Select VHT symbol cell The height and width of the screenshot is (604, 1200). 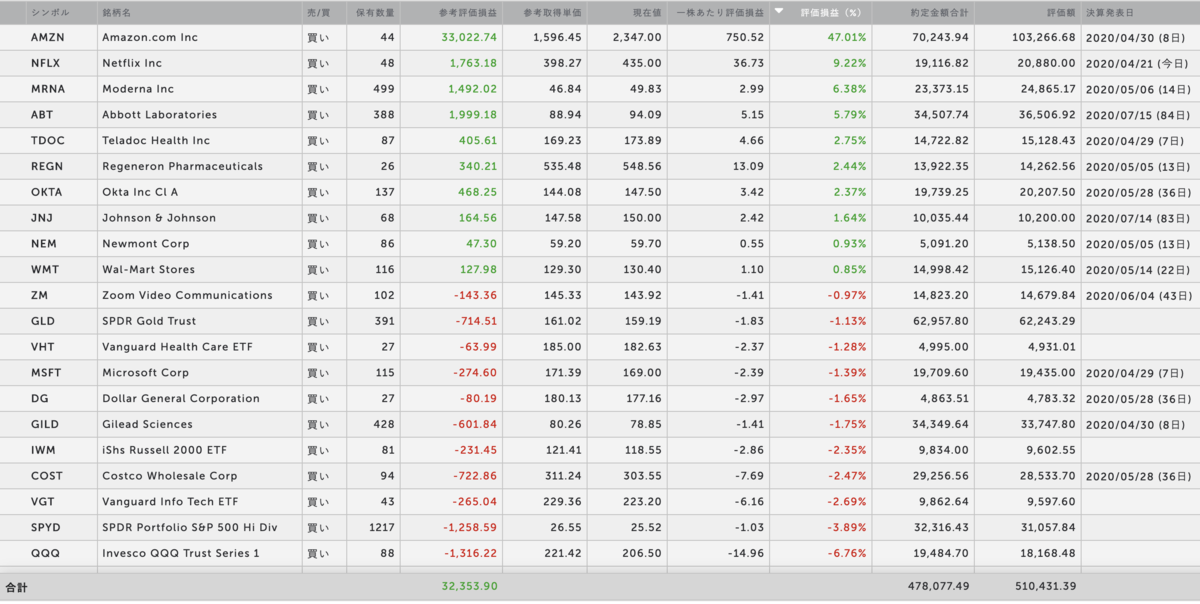point(42,347)
